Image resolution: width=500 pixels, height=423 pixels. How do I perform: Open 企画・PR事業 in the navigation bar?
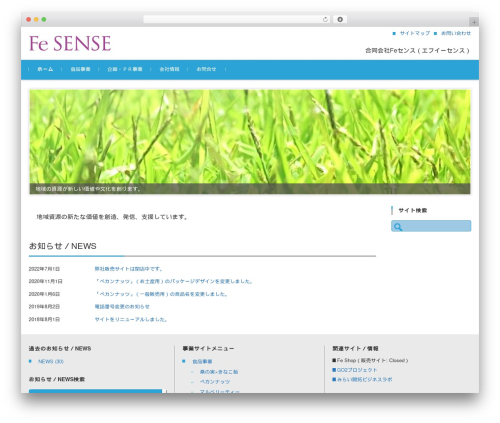[125, 69]
